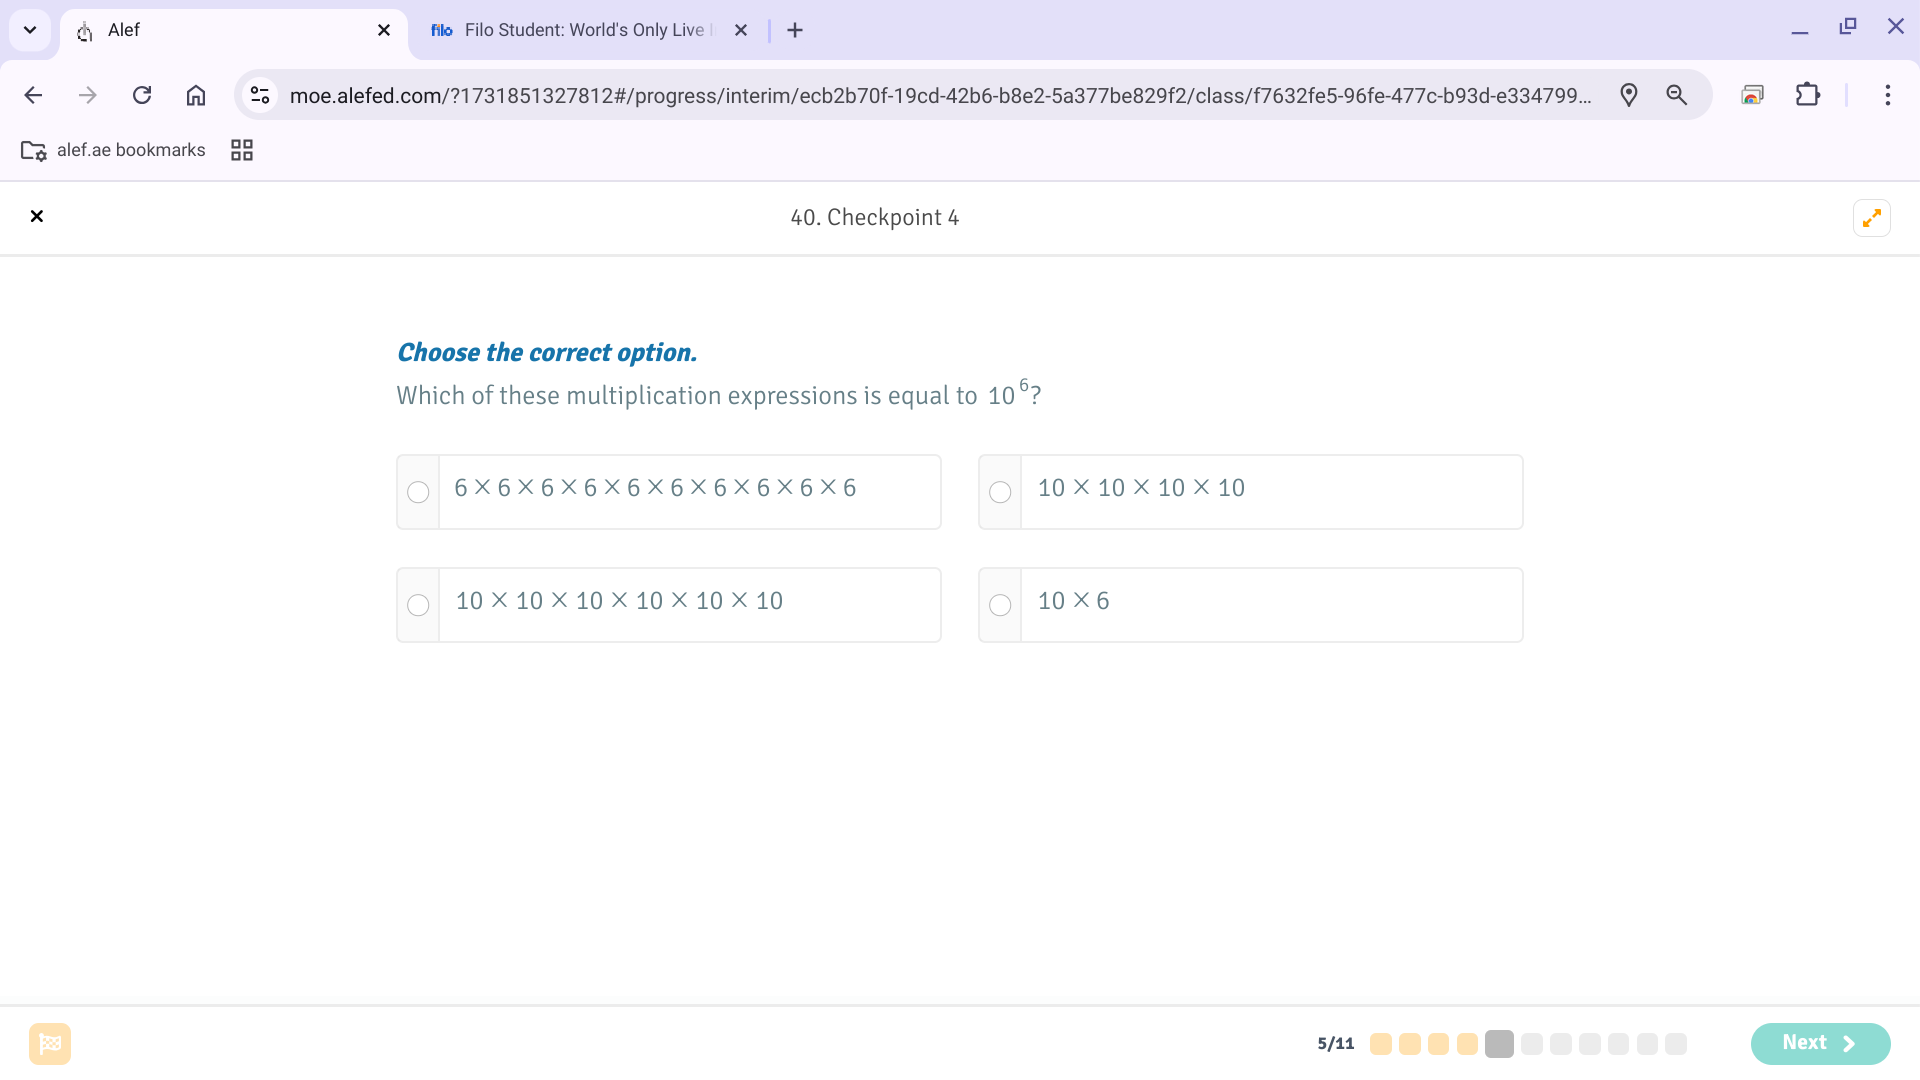Expand checkpoint to fullscreen with orange arrows icon
This screenshot has width=1920, height=1080.
[x=1871, y=218]
